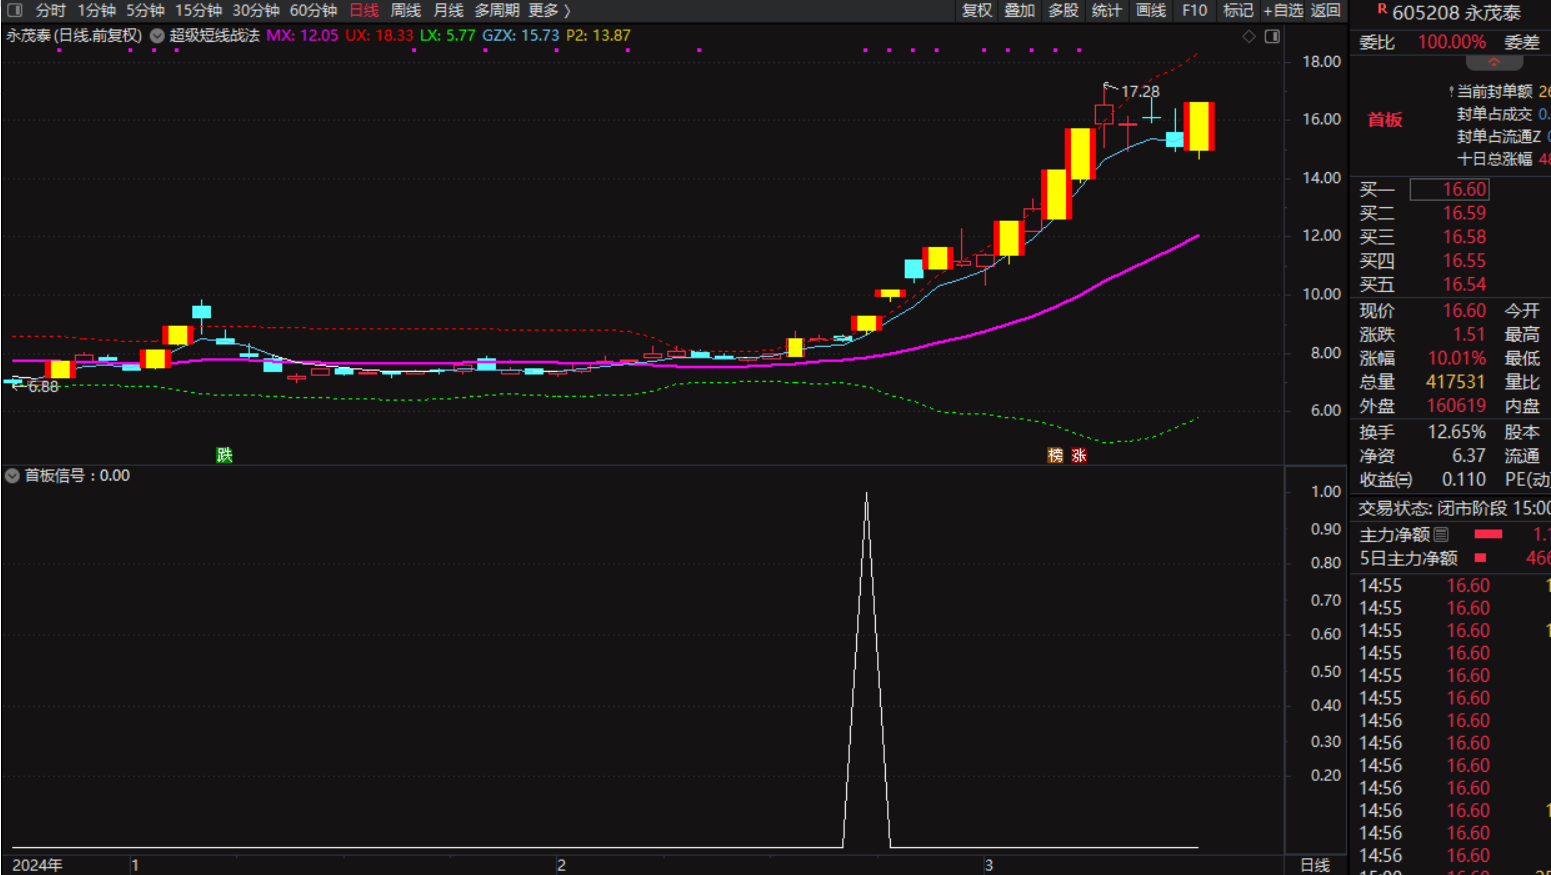Toggle the side panel icon beside the diamond
Image resolution: width=1551 pixels, height=875 pixels.
click(x=1272, y=36)
